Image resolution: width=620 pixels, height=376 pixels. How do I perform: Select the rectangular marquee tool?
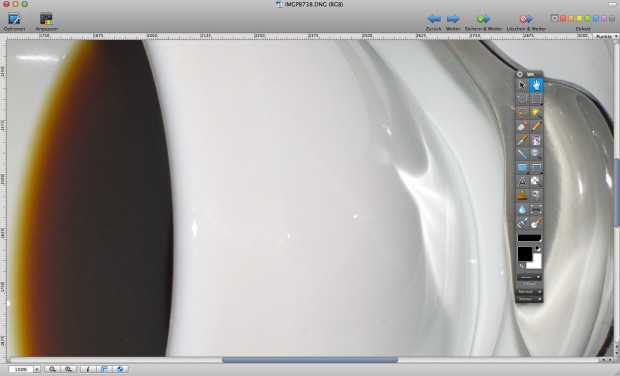click(x=536, y=98)
